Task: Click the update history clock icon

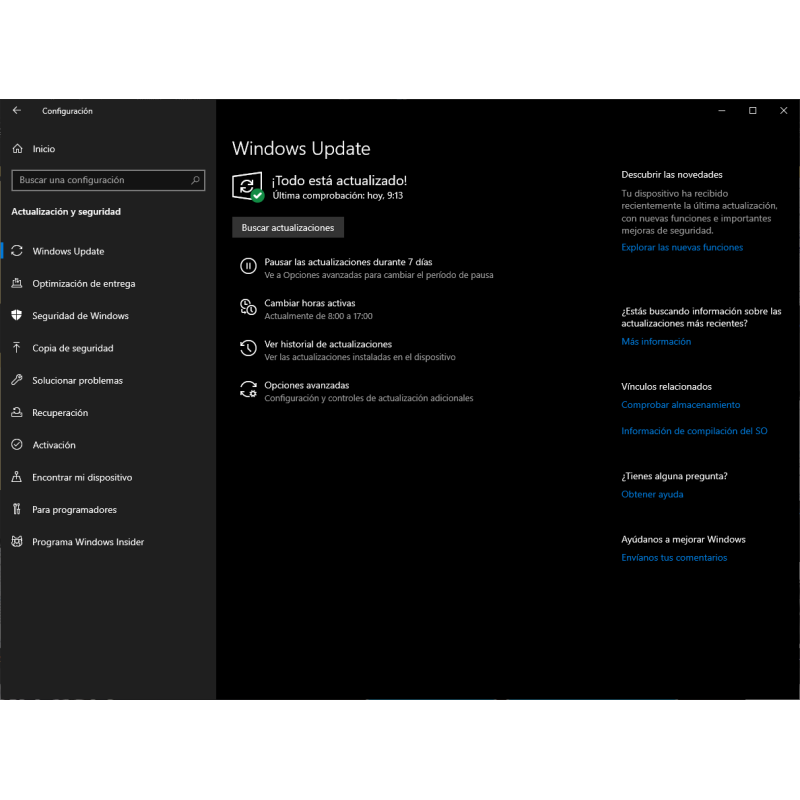Action: click(x=248, y=348)
